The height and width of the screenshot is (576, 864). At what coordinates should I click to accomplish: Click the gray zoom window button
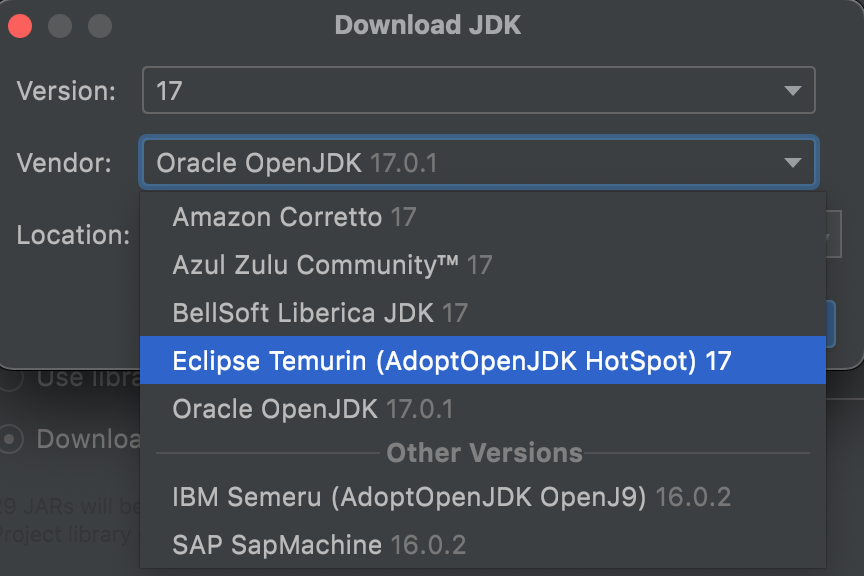[98, 26]
